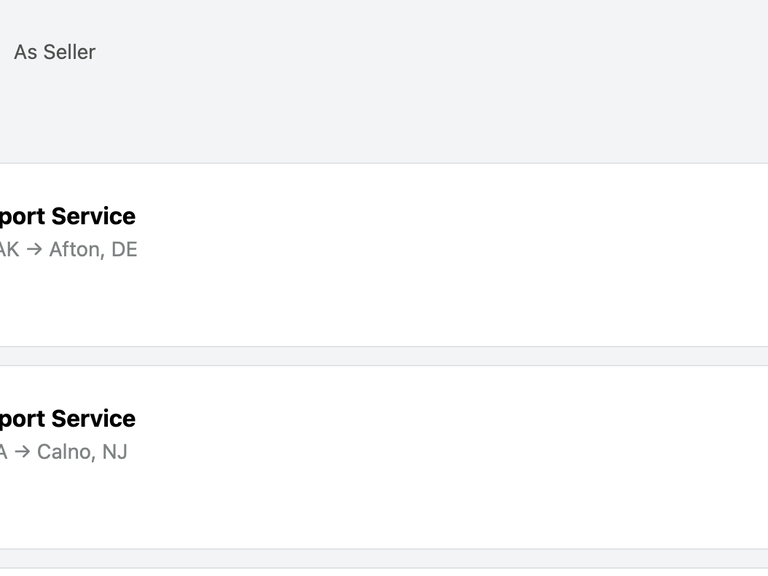Viewport: 768px width, 576px height.
Task: Select the Afton city name in route
Action: (76, 250)
